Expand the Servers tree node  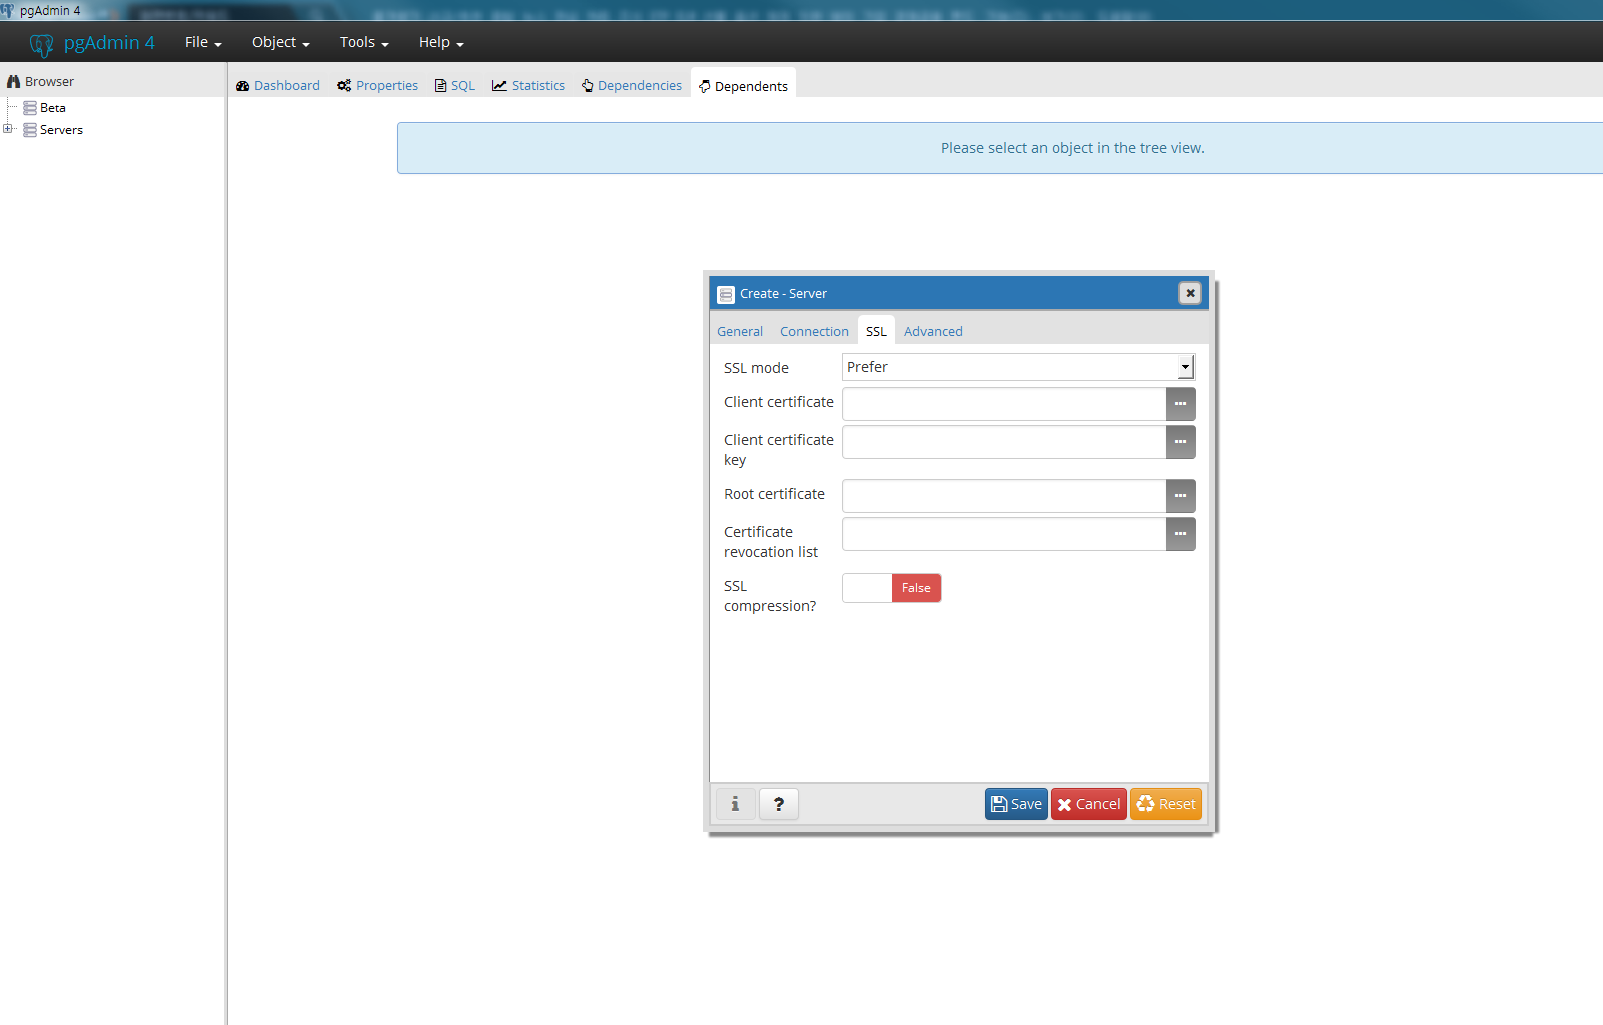[x=8, y=129]
